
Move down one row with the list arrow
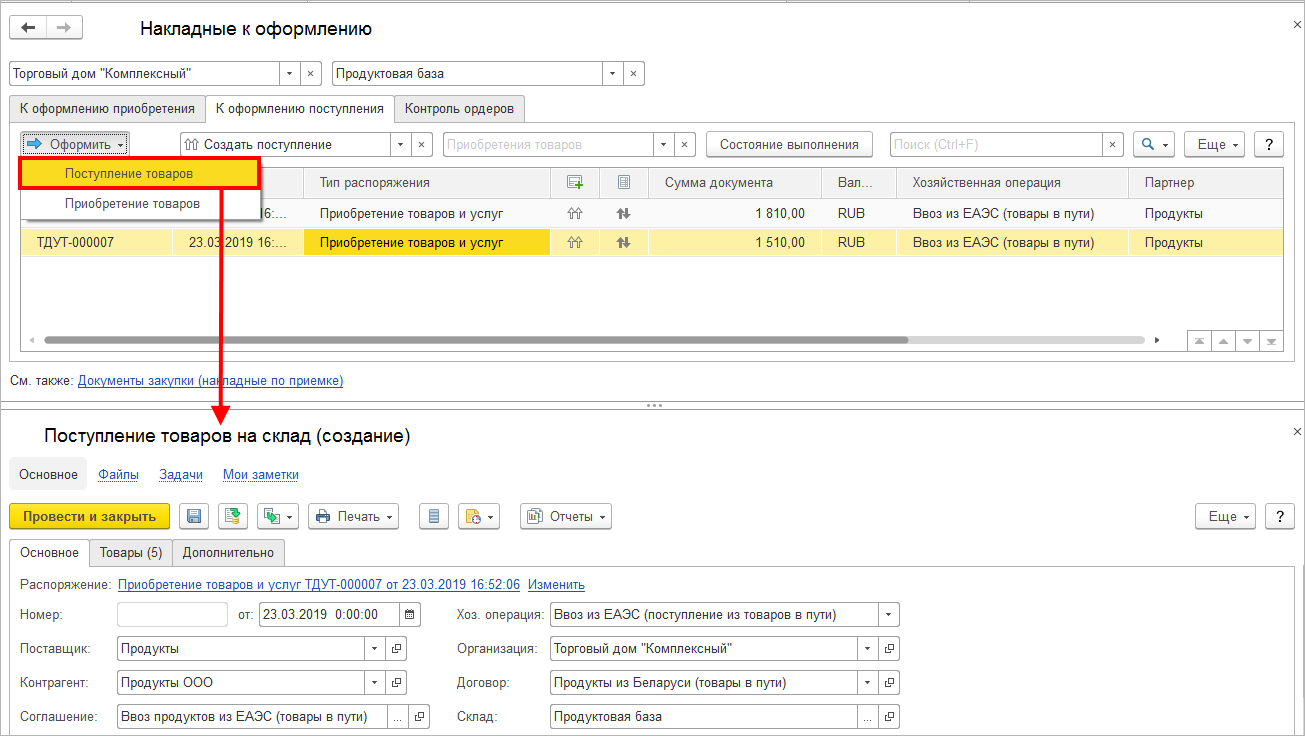[1247, 341]
